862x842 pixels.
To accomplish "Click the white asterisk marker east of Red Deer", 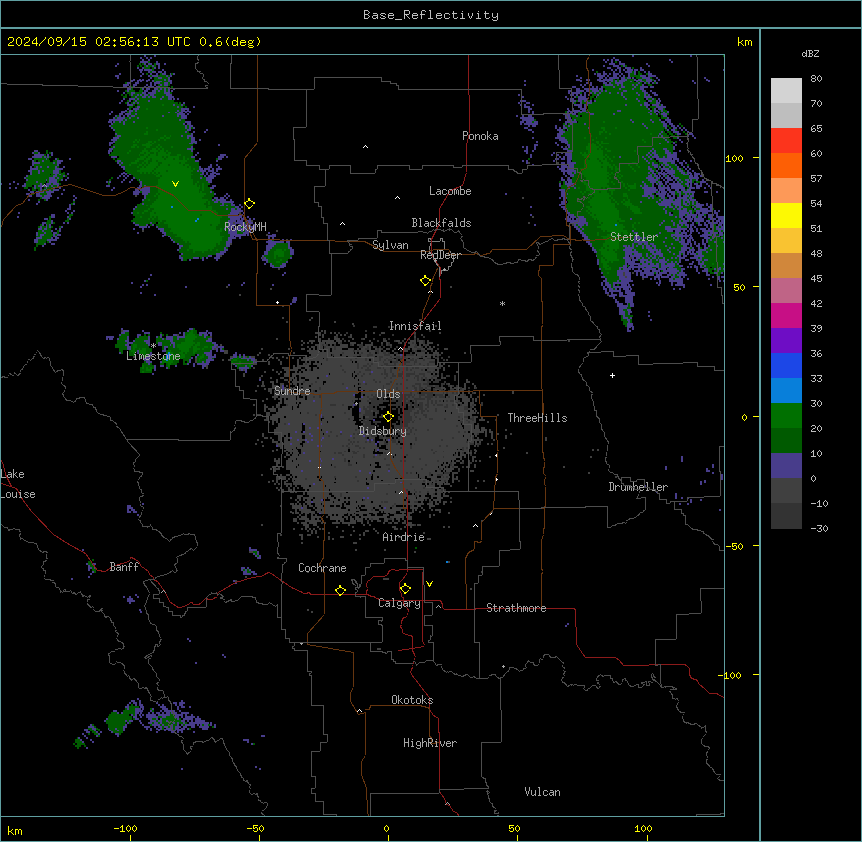I will [x=502, y=303].
